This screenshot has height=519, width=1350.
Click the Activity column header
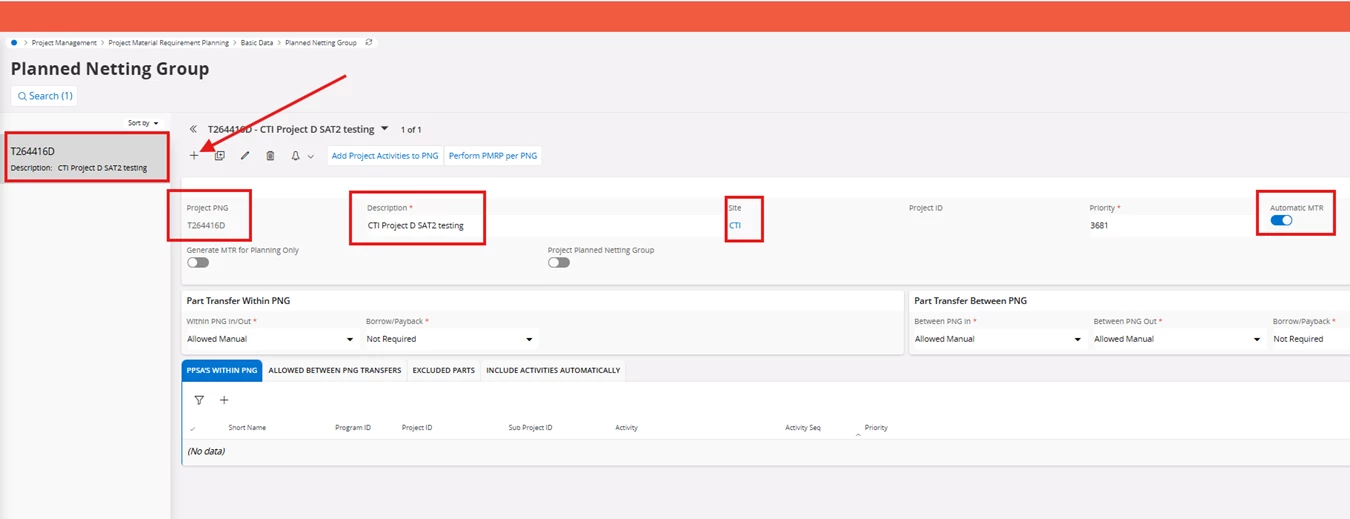pyautogui.click(x=626, y=428)
